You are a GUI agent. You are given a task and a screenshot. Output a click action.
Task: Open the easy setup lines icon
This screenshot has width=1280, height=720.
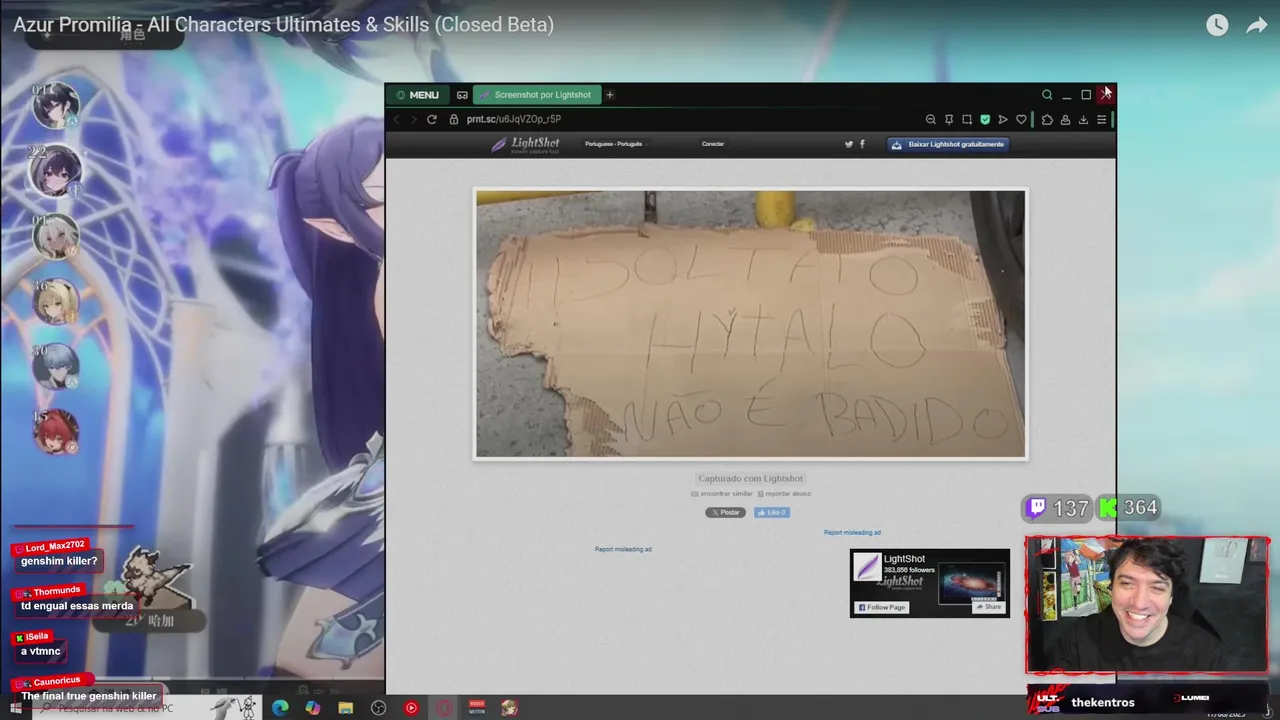click(1101, 120)
